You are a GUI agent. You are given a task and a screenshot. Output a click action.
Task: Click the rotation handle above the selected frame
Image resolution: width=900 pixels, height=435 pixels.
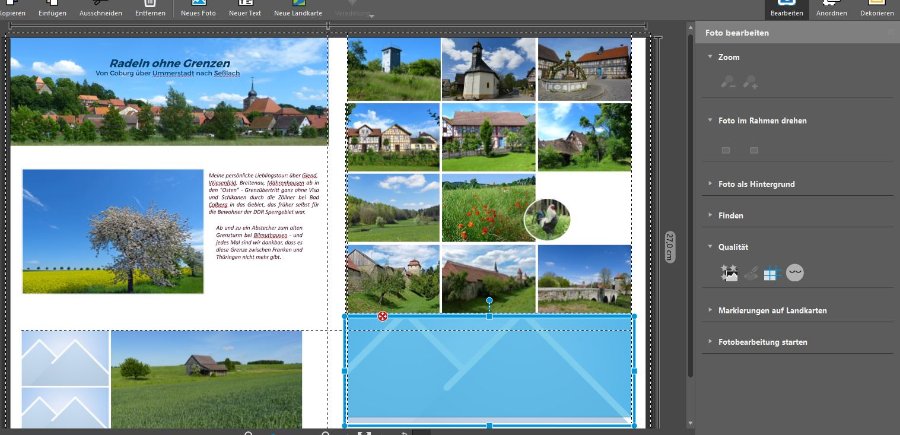pos(489,301)
